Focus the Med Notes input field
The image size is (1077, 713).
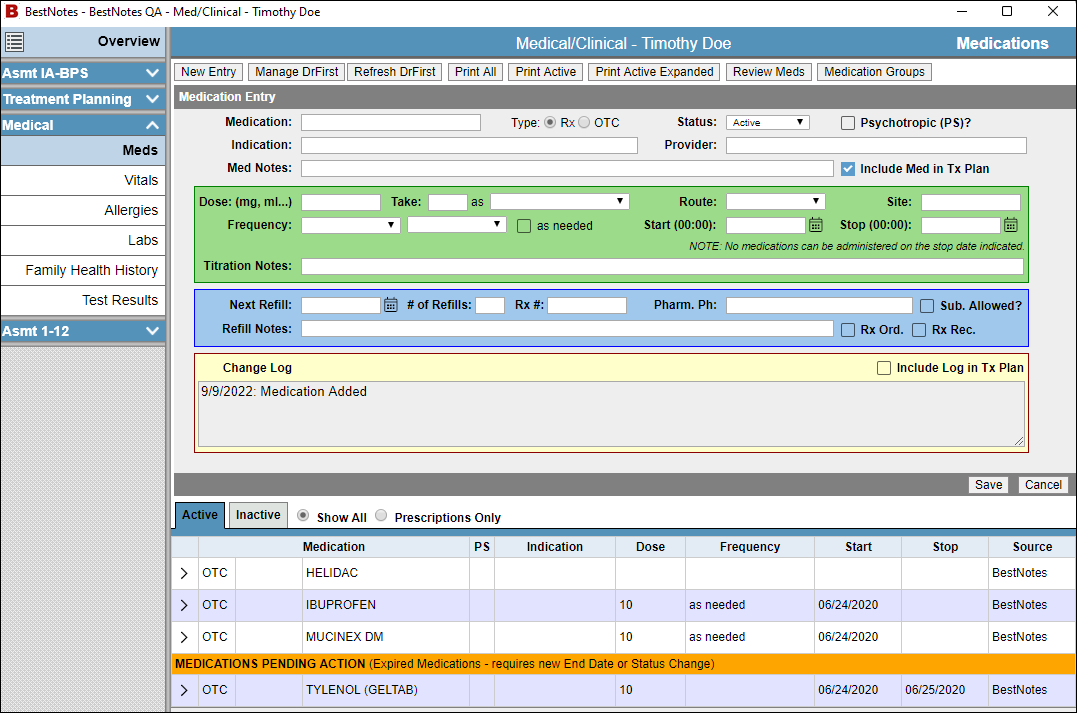(x=567, y=168)
